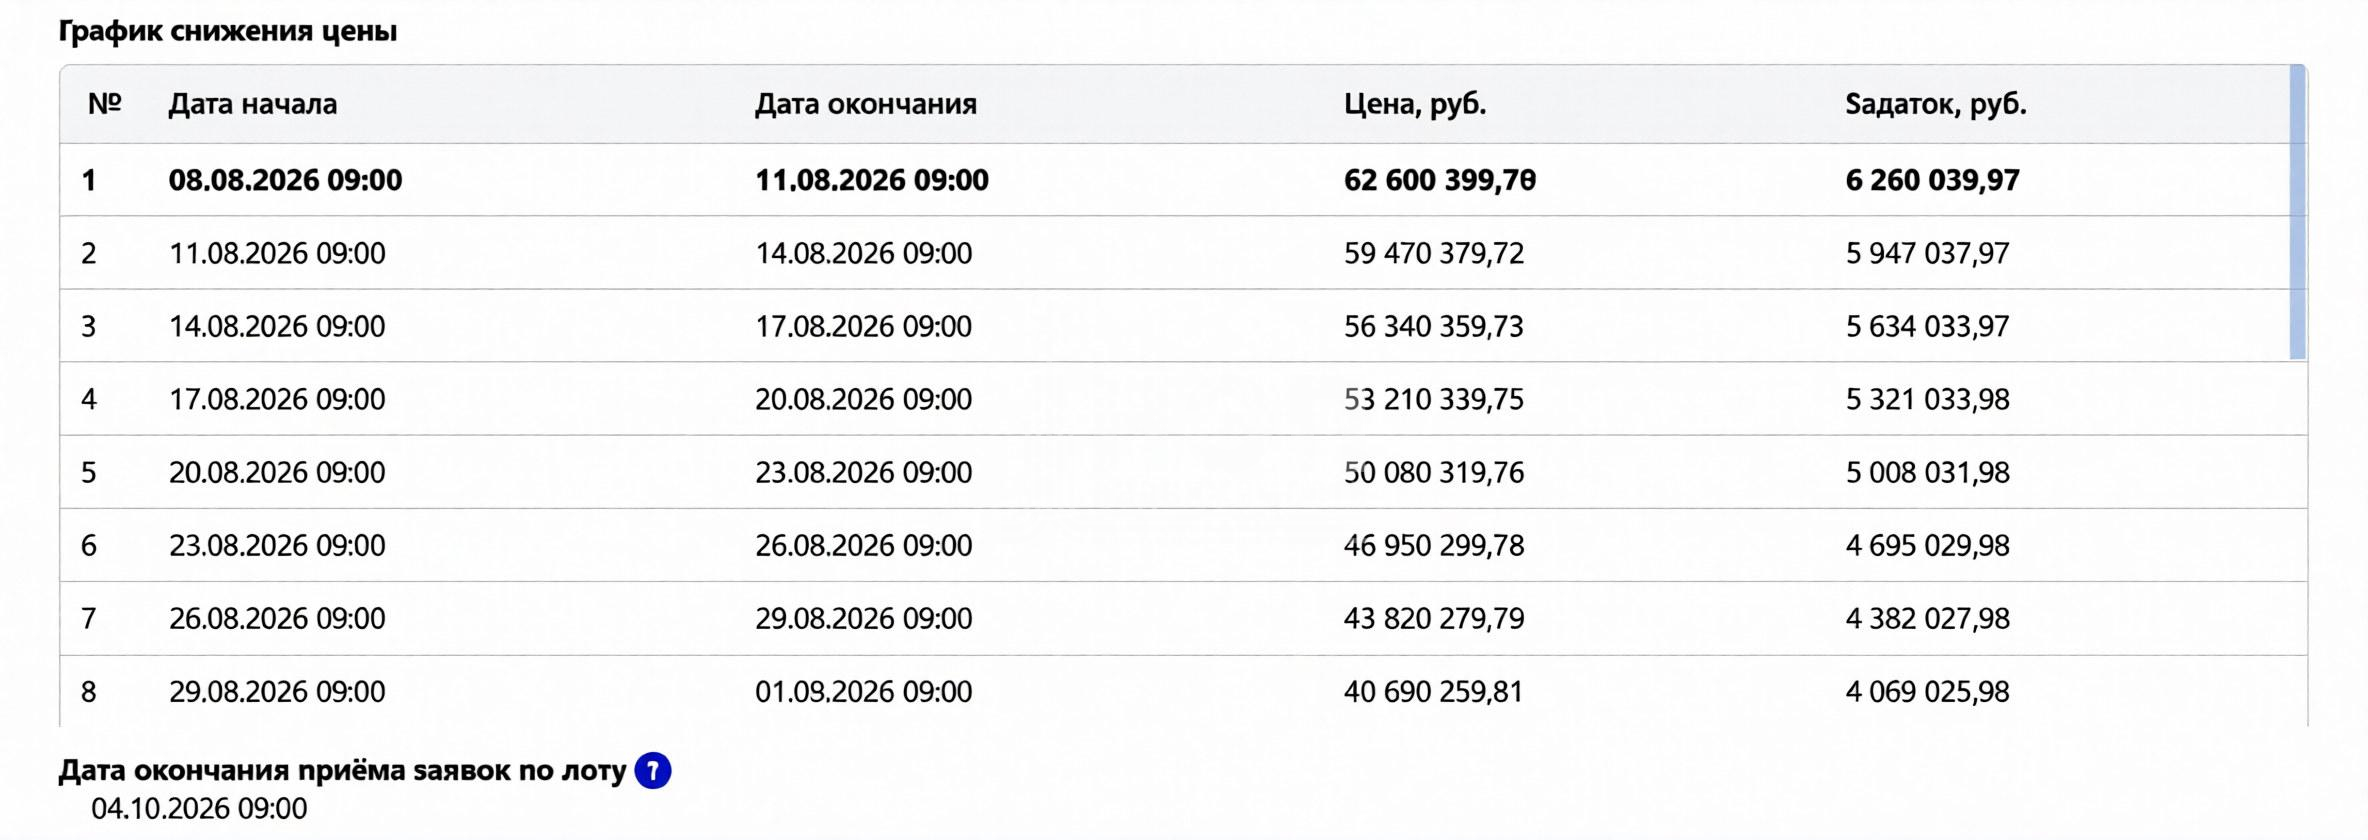Click the 'Цена, руб.' column header

[x=1415, y=104]
